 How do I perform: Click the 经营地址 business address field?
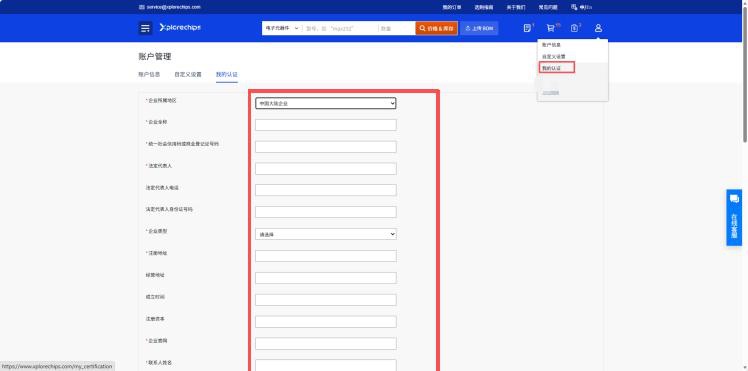(326, 278)
